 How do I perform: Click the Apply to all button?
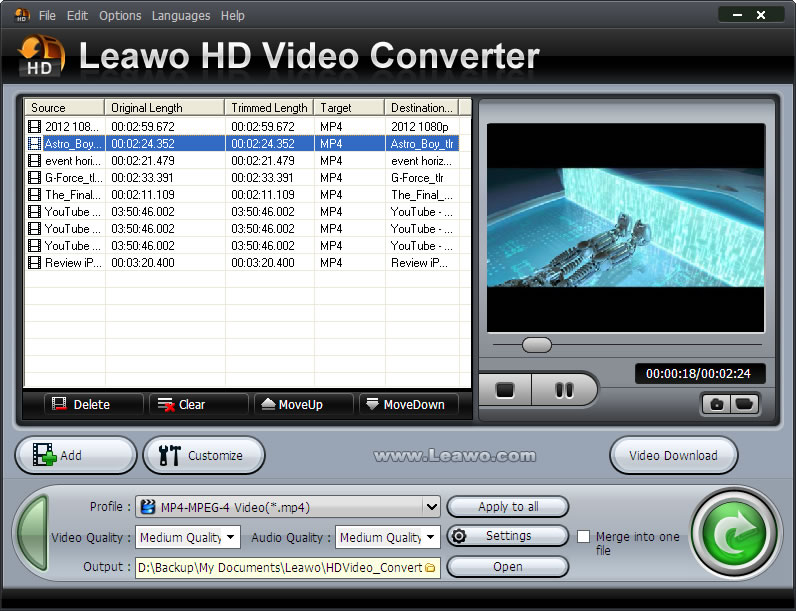coord(507,506)
